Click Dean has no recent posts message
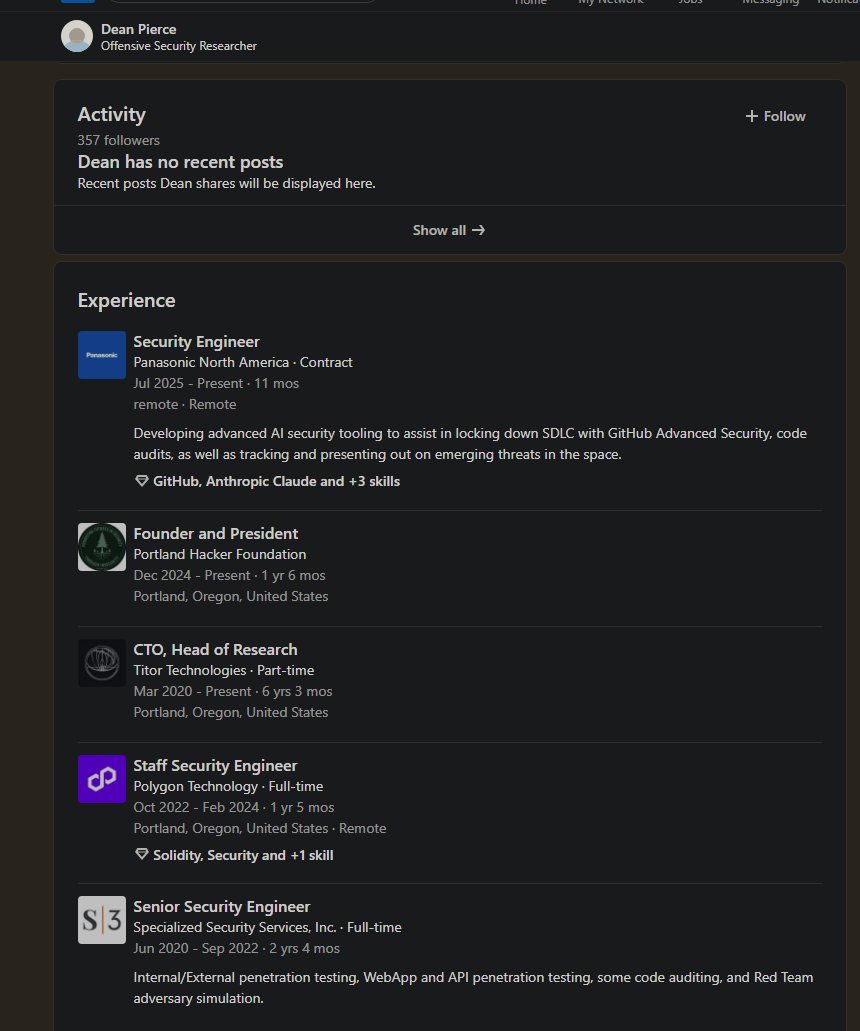The image size is (860, 1031). 180,162
